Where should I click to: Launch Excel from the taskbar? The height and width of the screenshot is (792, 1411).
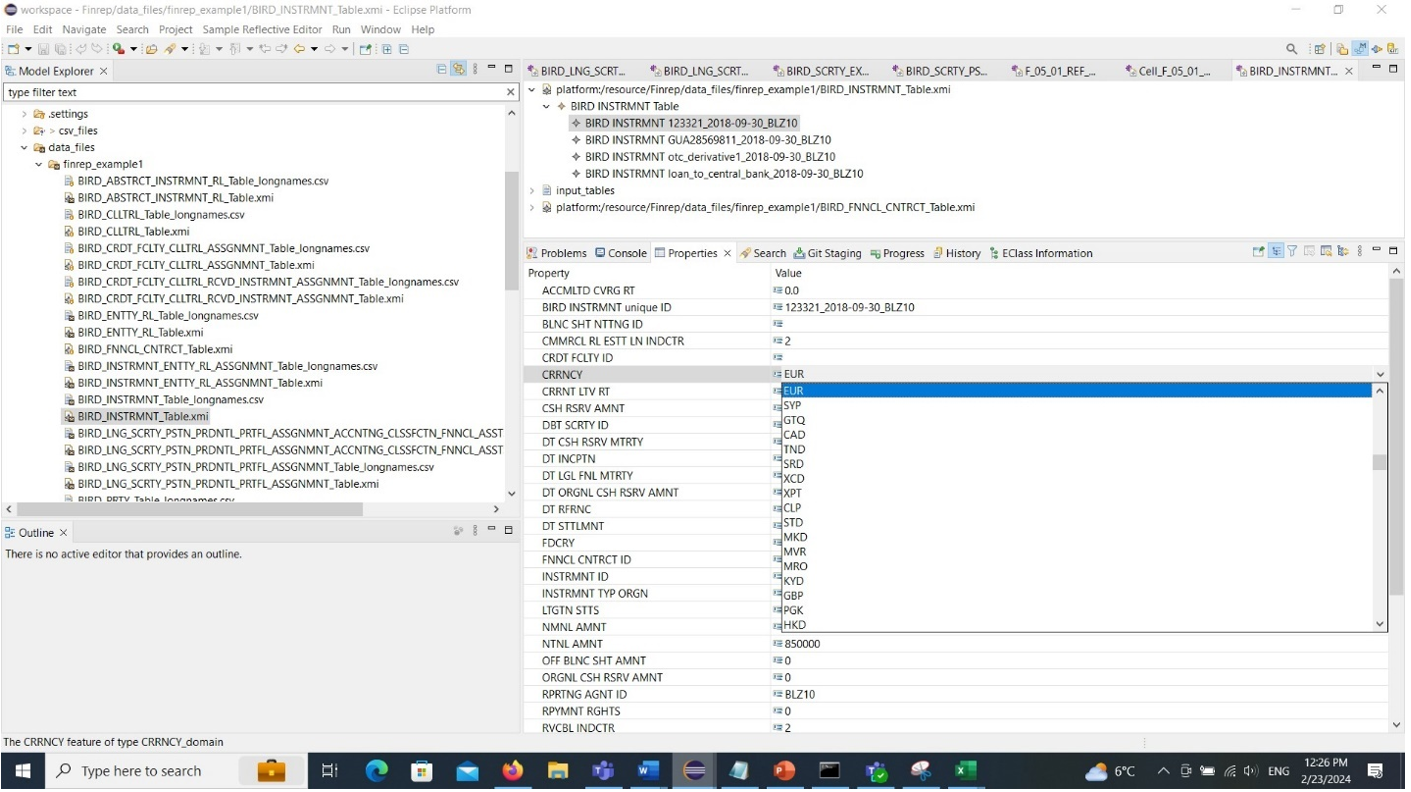pos(965,770)
